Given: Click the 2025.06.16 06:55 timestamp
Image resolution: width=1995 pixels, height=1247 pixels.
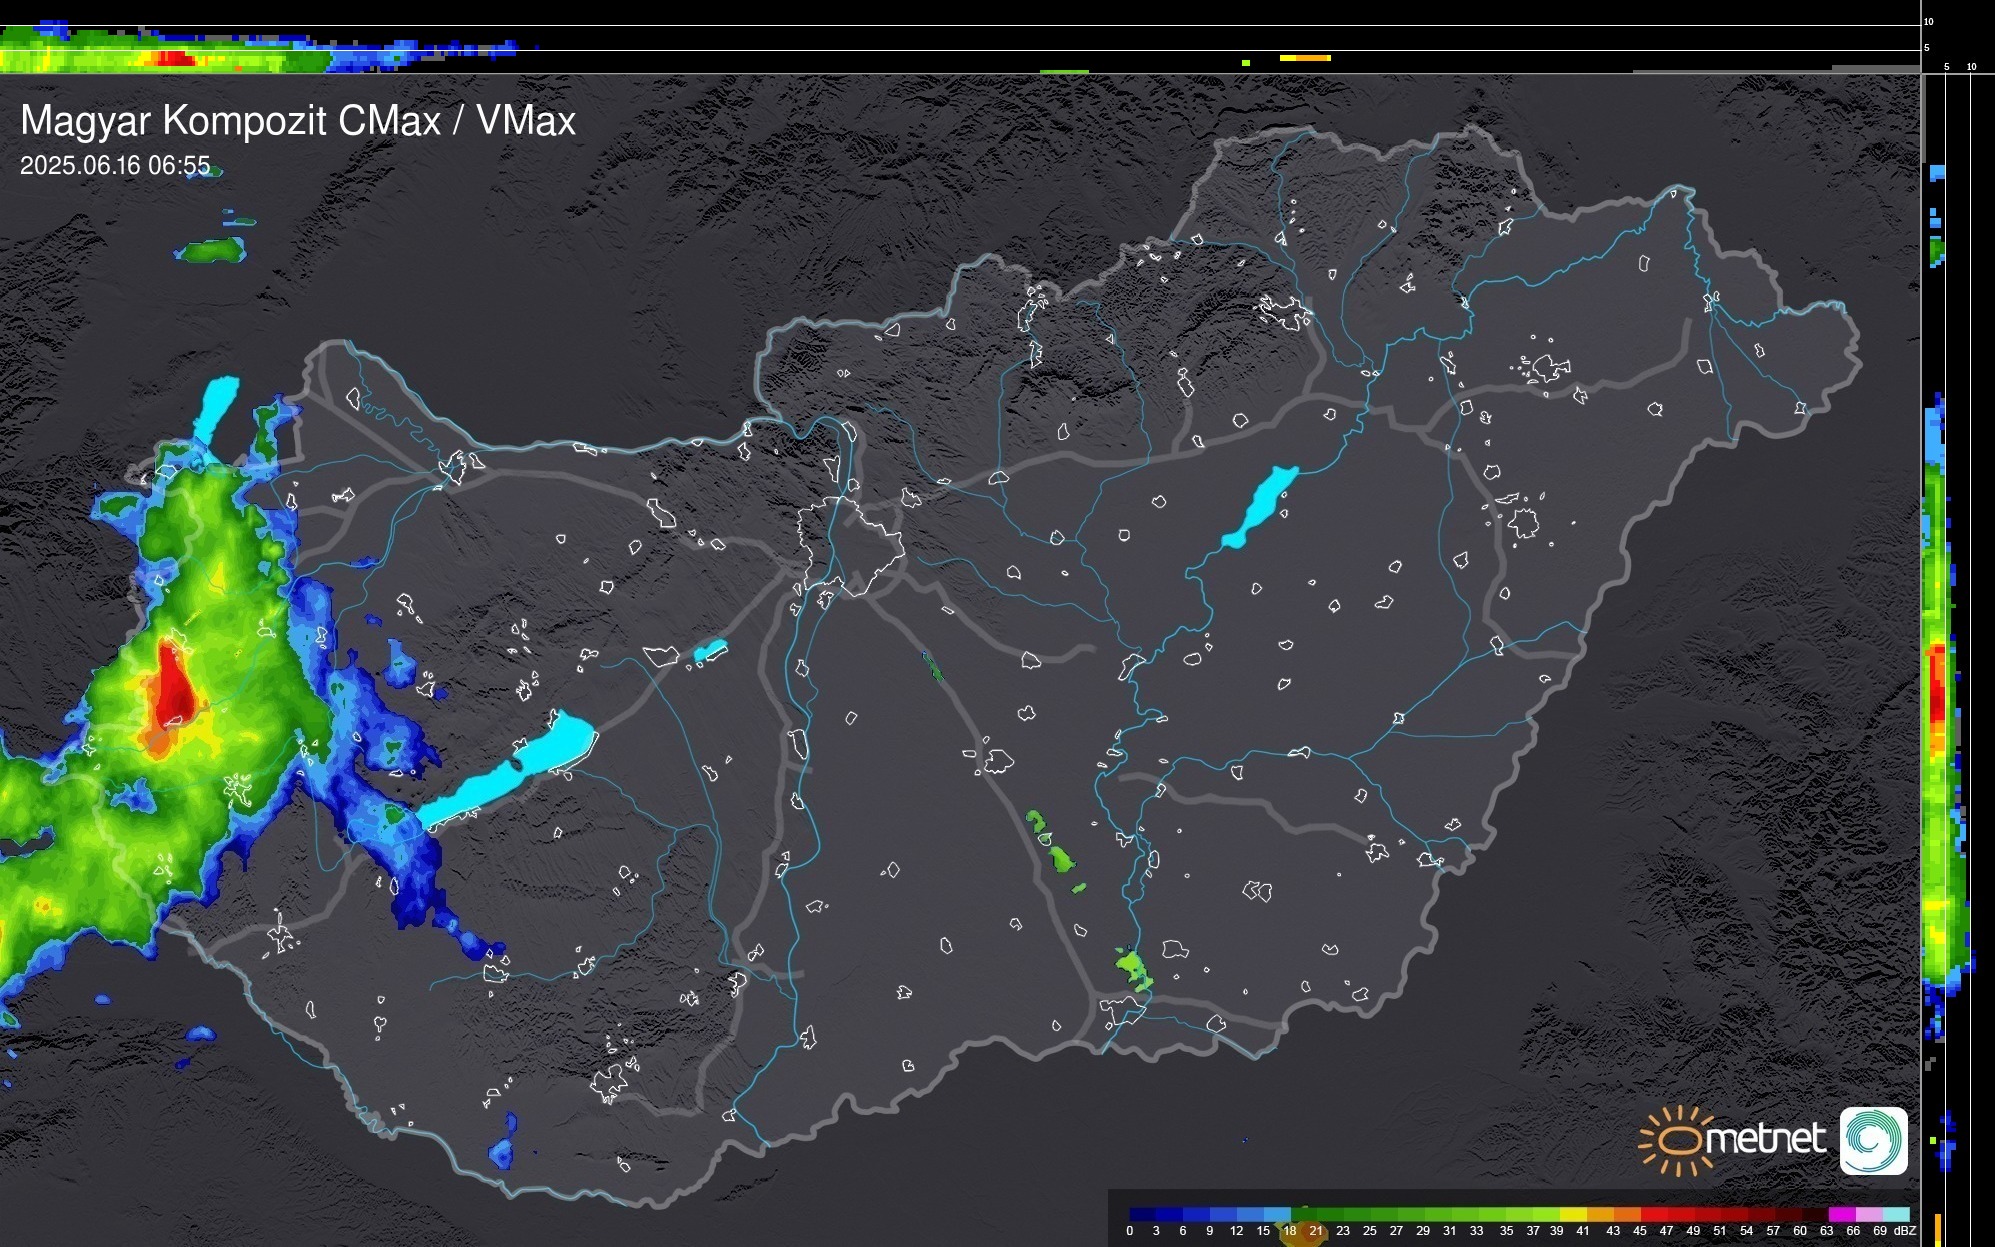Looking at the screenshot, I should tap(115, 166).
